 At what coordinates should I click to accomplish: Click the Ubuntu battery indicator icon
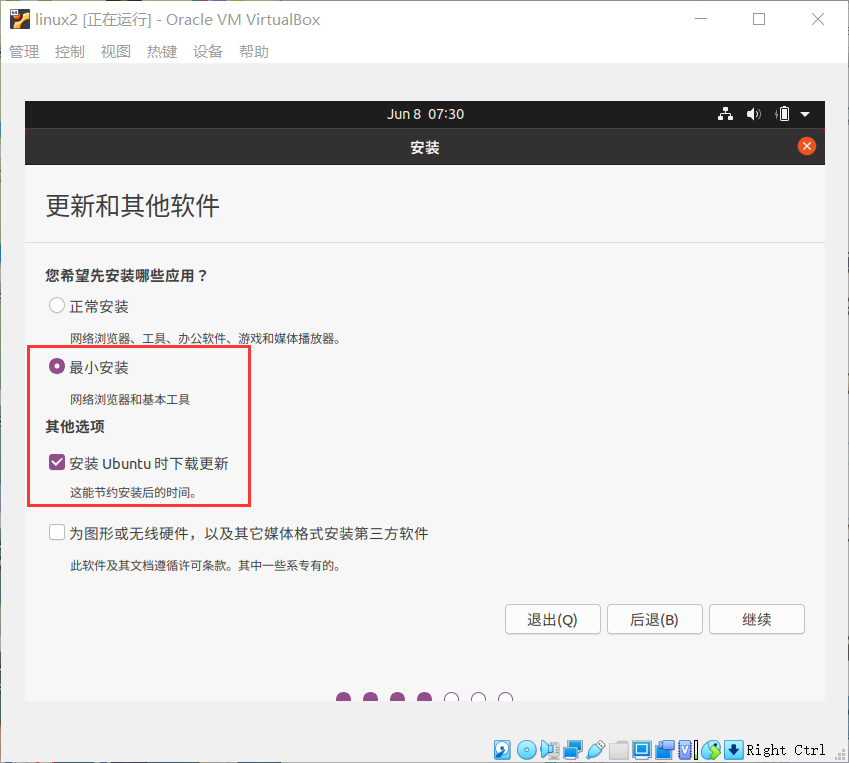(782, 114)
